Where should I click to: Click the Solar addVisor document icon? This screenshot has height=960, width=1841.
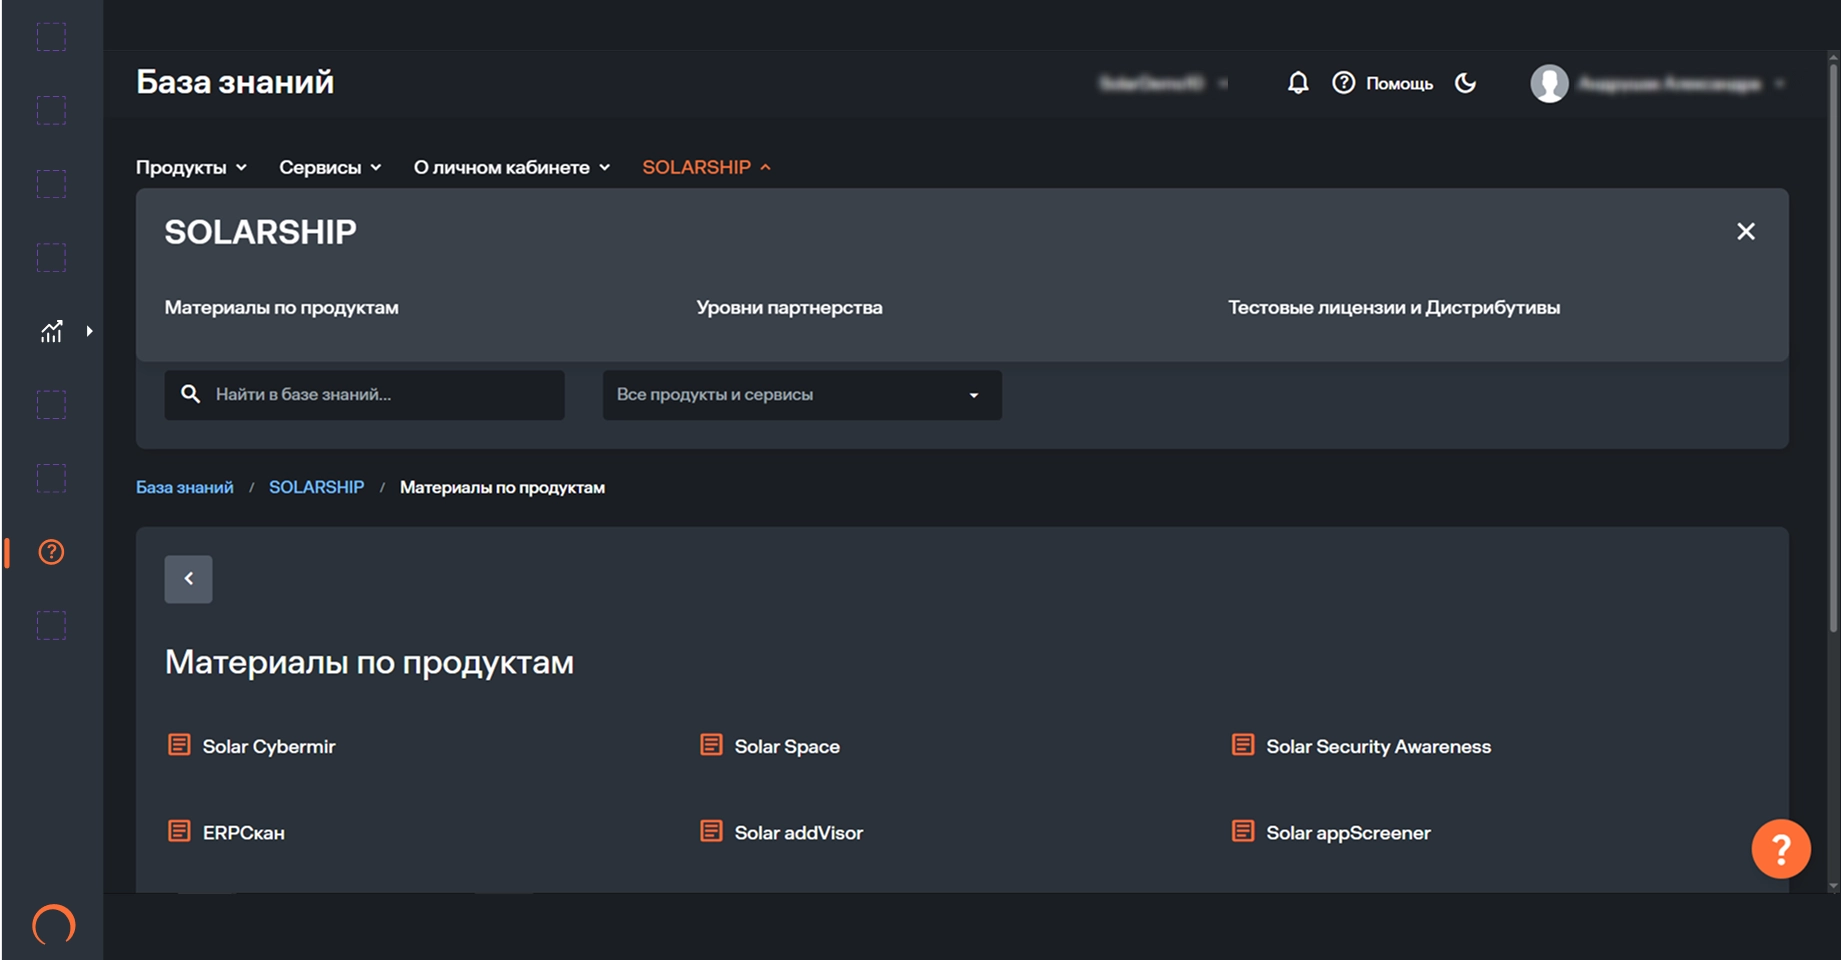(711, 831)
